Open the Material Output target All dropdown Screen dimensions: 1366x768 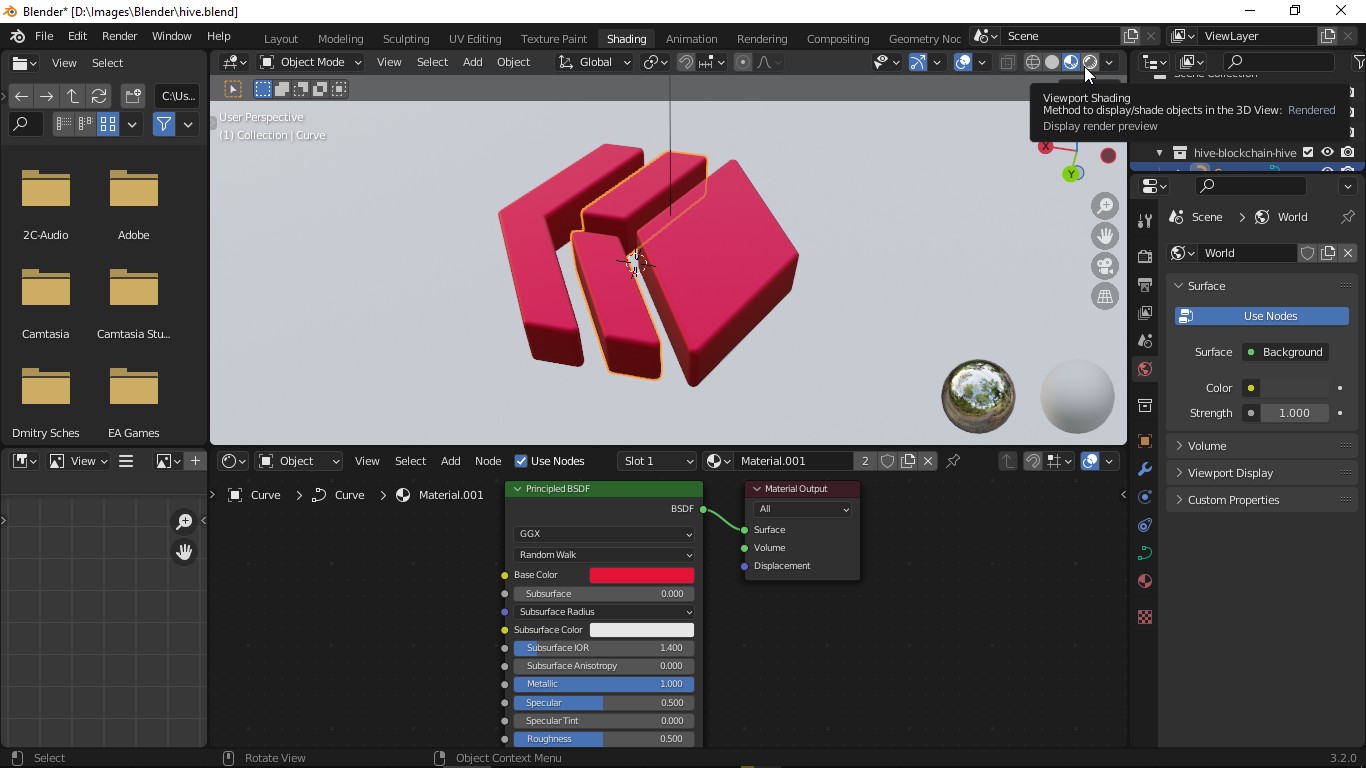803,509
